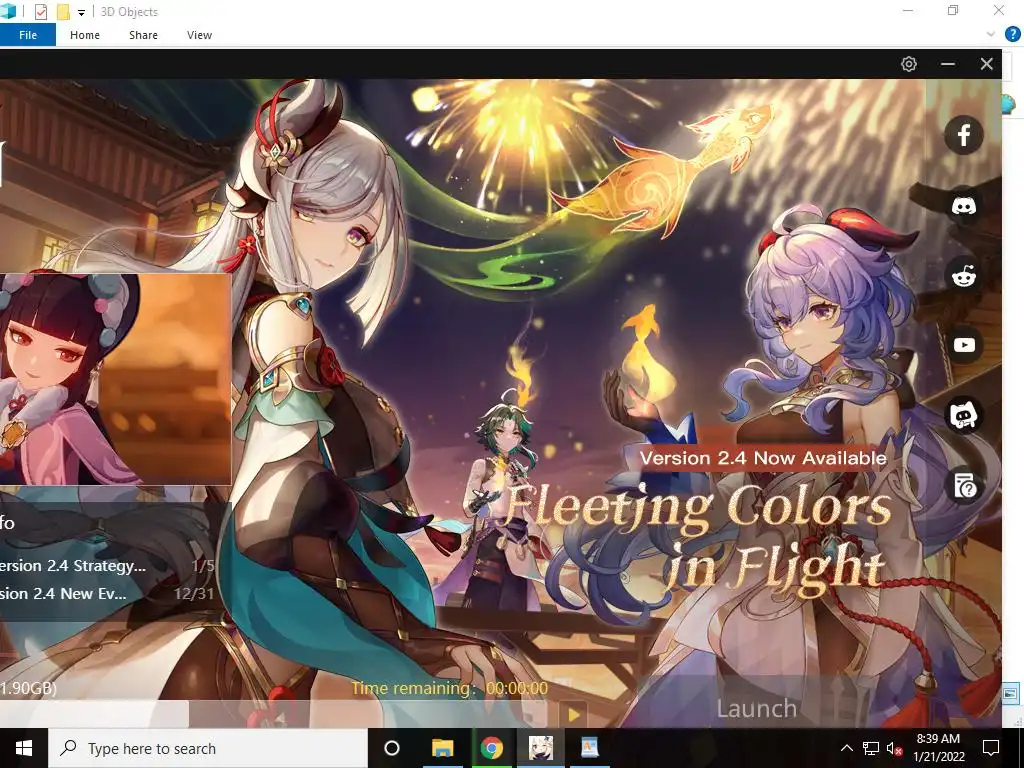Click the muted volume tray icon
1024x768 pixels.
pyautogui.click(x=895, y=748)
